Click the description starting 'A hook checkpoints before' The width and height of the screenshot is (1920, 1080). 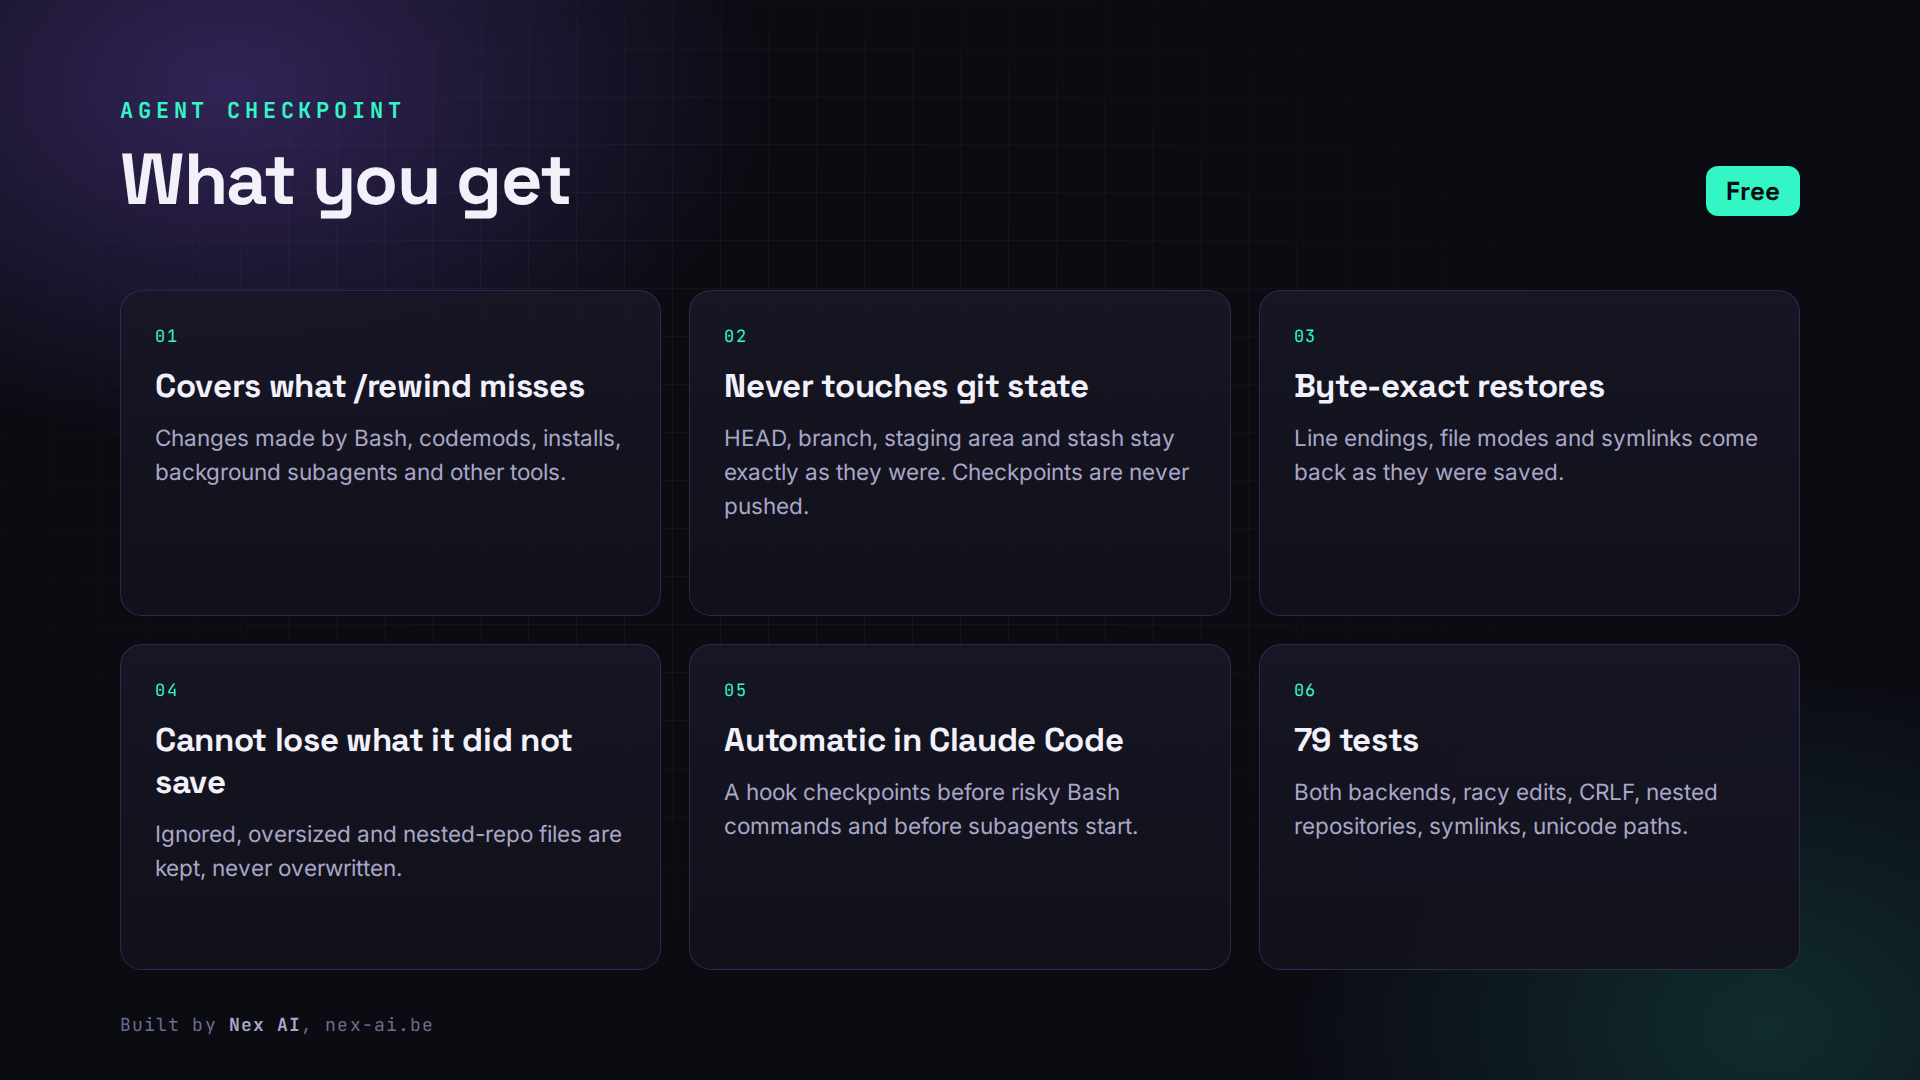tap(931, 809)
